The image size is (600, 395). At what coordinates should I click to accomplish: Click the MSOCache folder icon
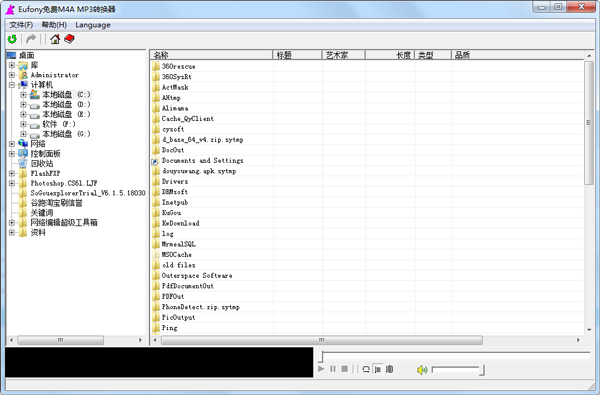[x=156, y=255]
